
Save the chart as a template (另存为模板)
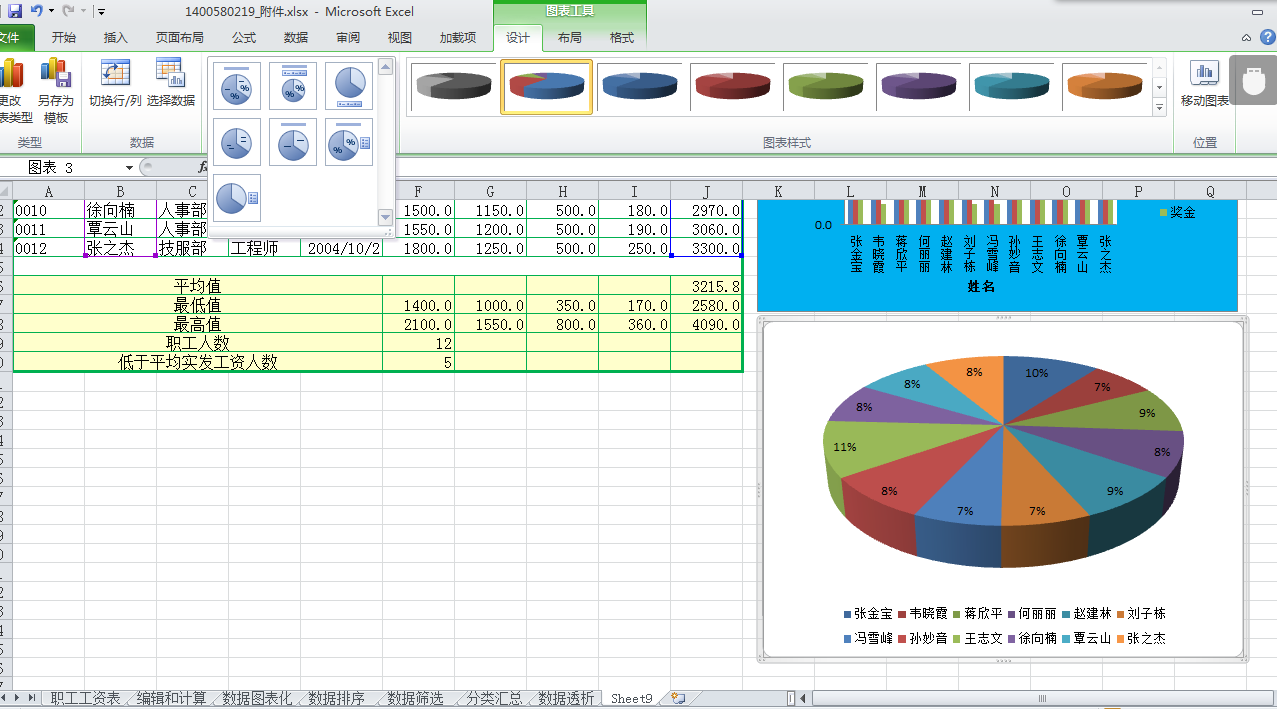56,90
